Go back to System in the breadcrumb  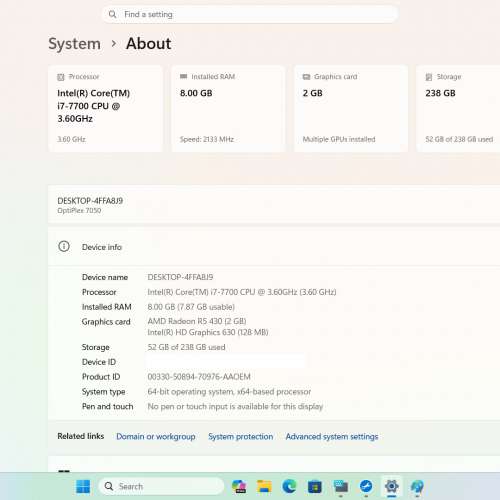[x=74, y=44]
